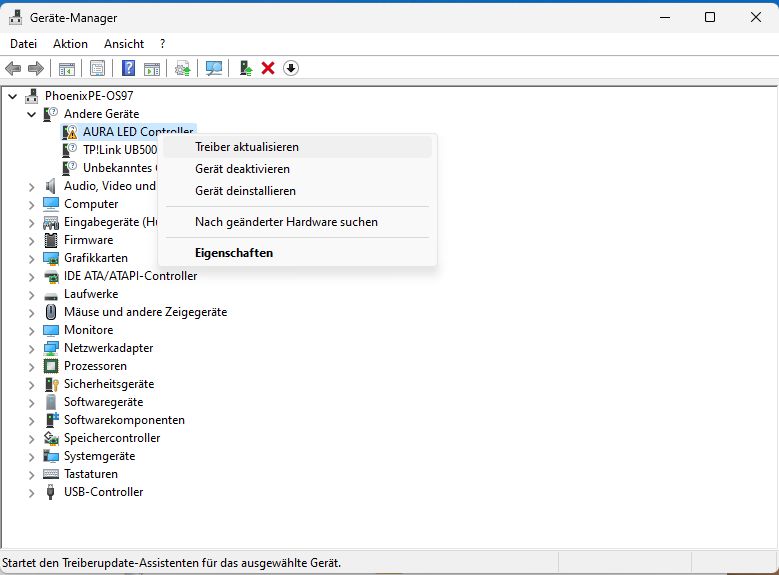Collapse the PhoenixPE-OS97 root node

pyautogui.click(x=12, y=96)
